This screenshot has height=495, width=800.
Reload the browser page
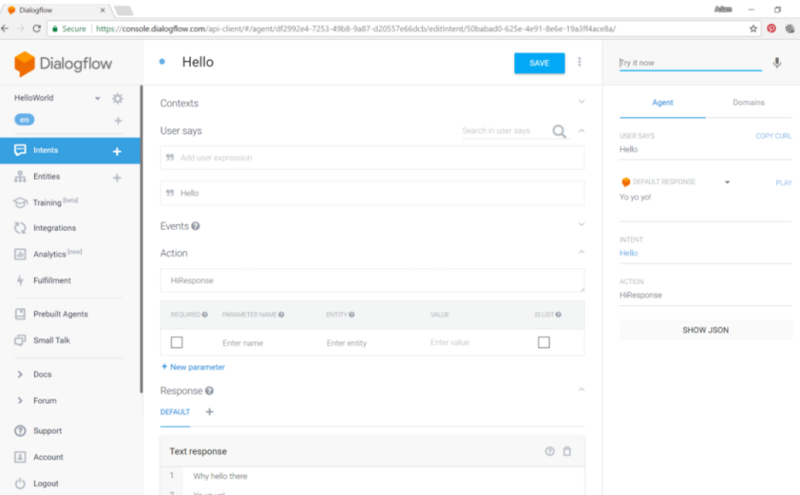click(37, 29)
